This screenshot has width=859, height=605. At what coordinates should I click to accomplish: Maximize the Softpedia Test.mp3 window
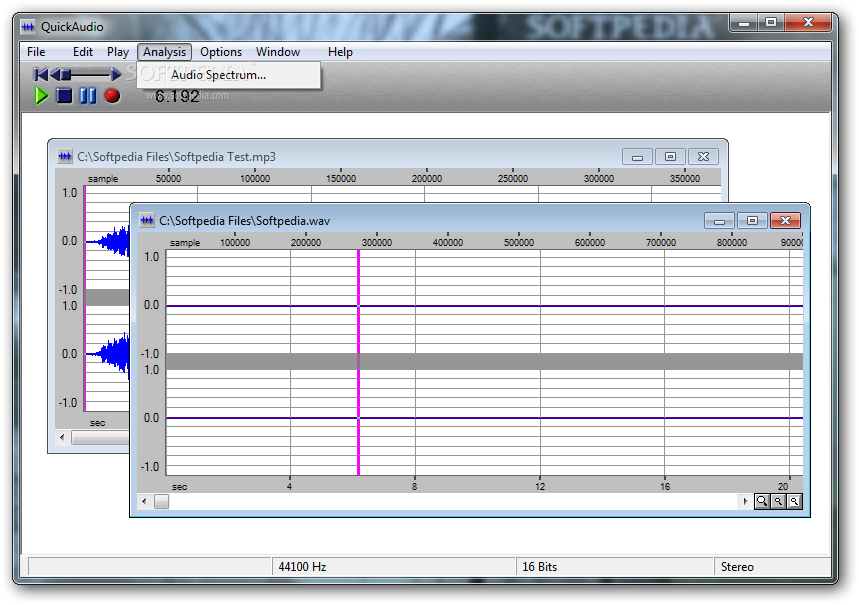670,157
